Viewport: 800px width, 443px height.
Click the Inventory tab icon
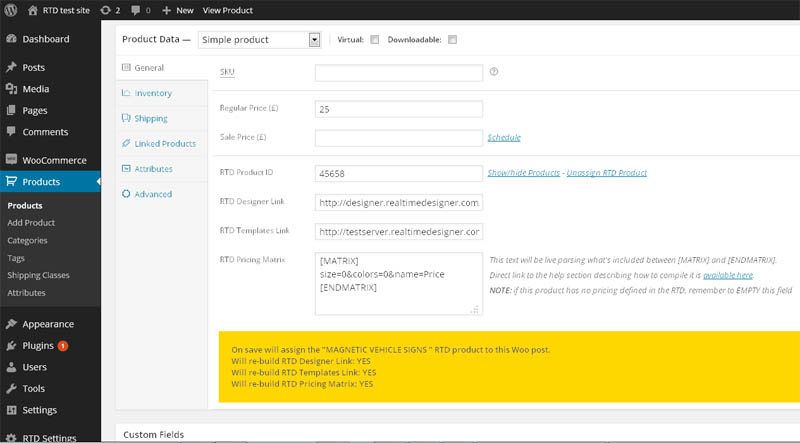126,92
